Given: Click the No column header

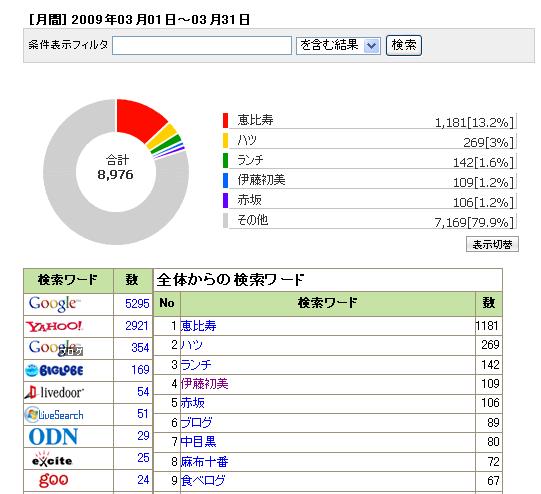Looking at the screenshot, I should click(x=167, y=303).
